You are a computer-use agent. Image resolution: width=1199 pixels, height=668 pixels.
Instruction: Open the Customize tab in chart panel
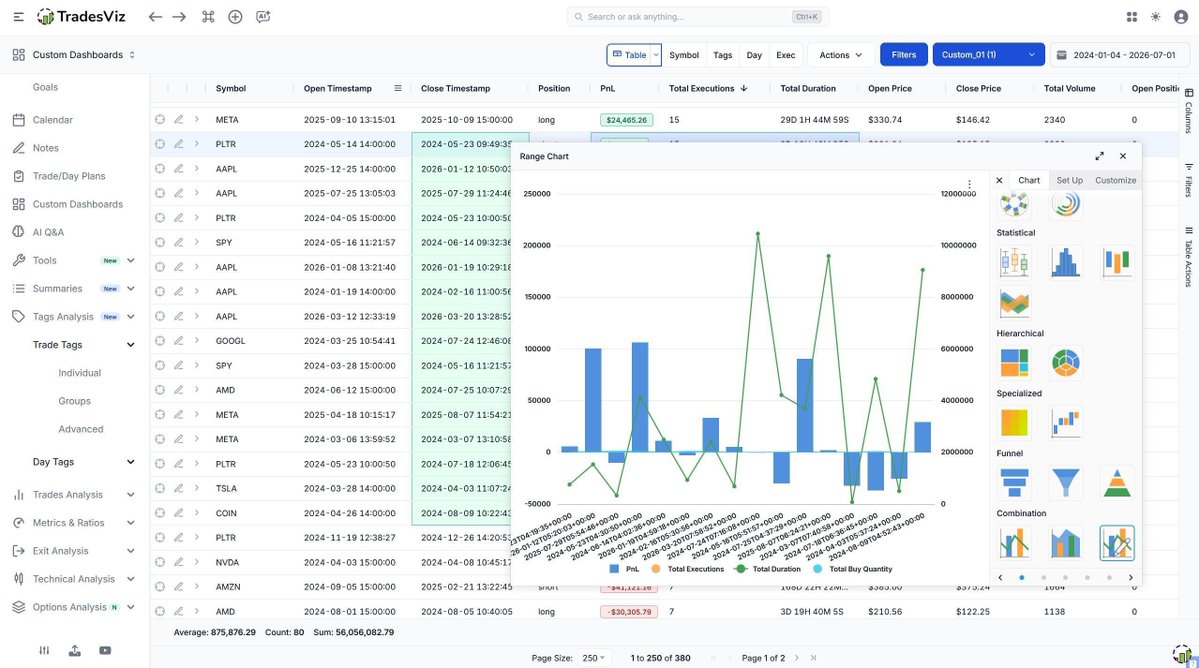pyautogui.click(x=1116, y=180)
